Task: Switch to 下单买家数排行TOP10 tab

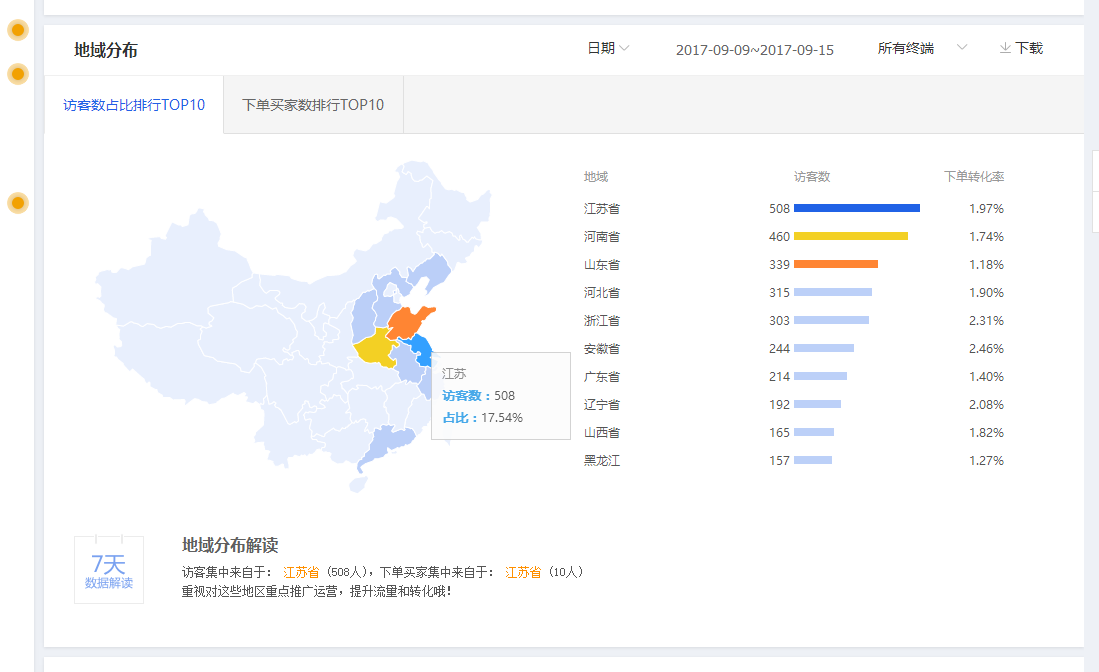Action: [313, 105]
